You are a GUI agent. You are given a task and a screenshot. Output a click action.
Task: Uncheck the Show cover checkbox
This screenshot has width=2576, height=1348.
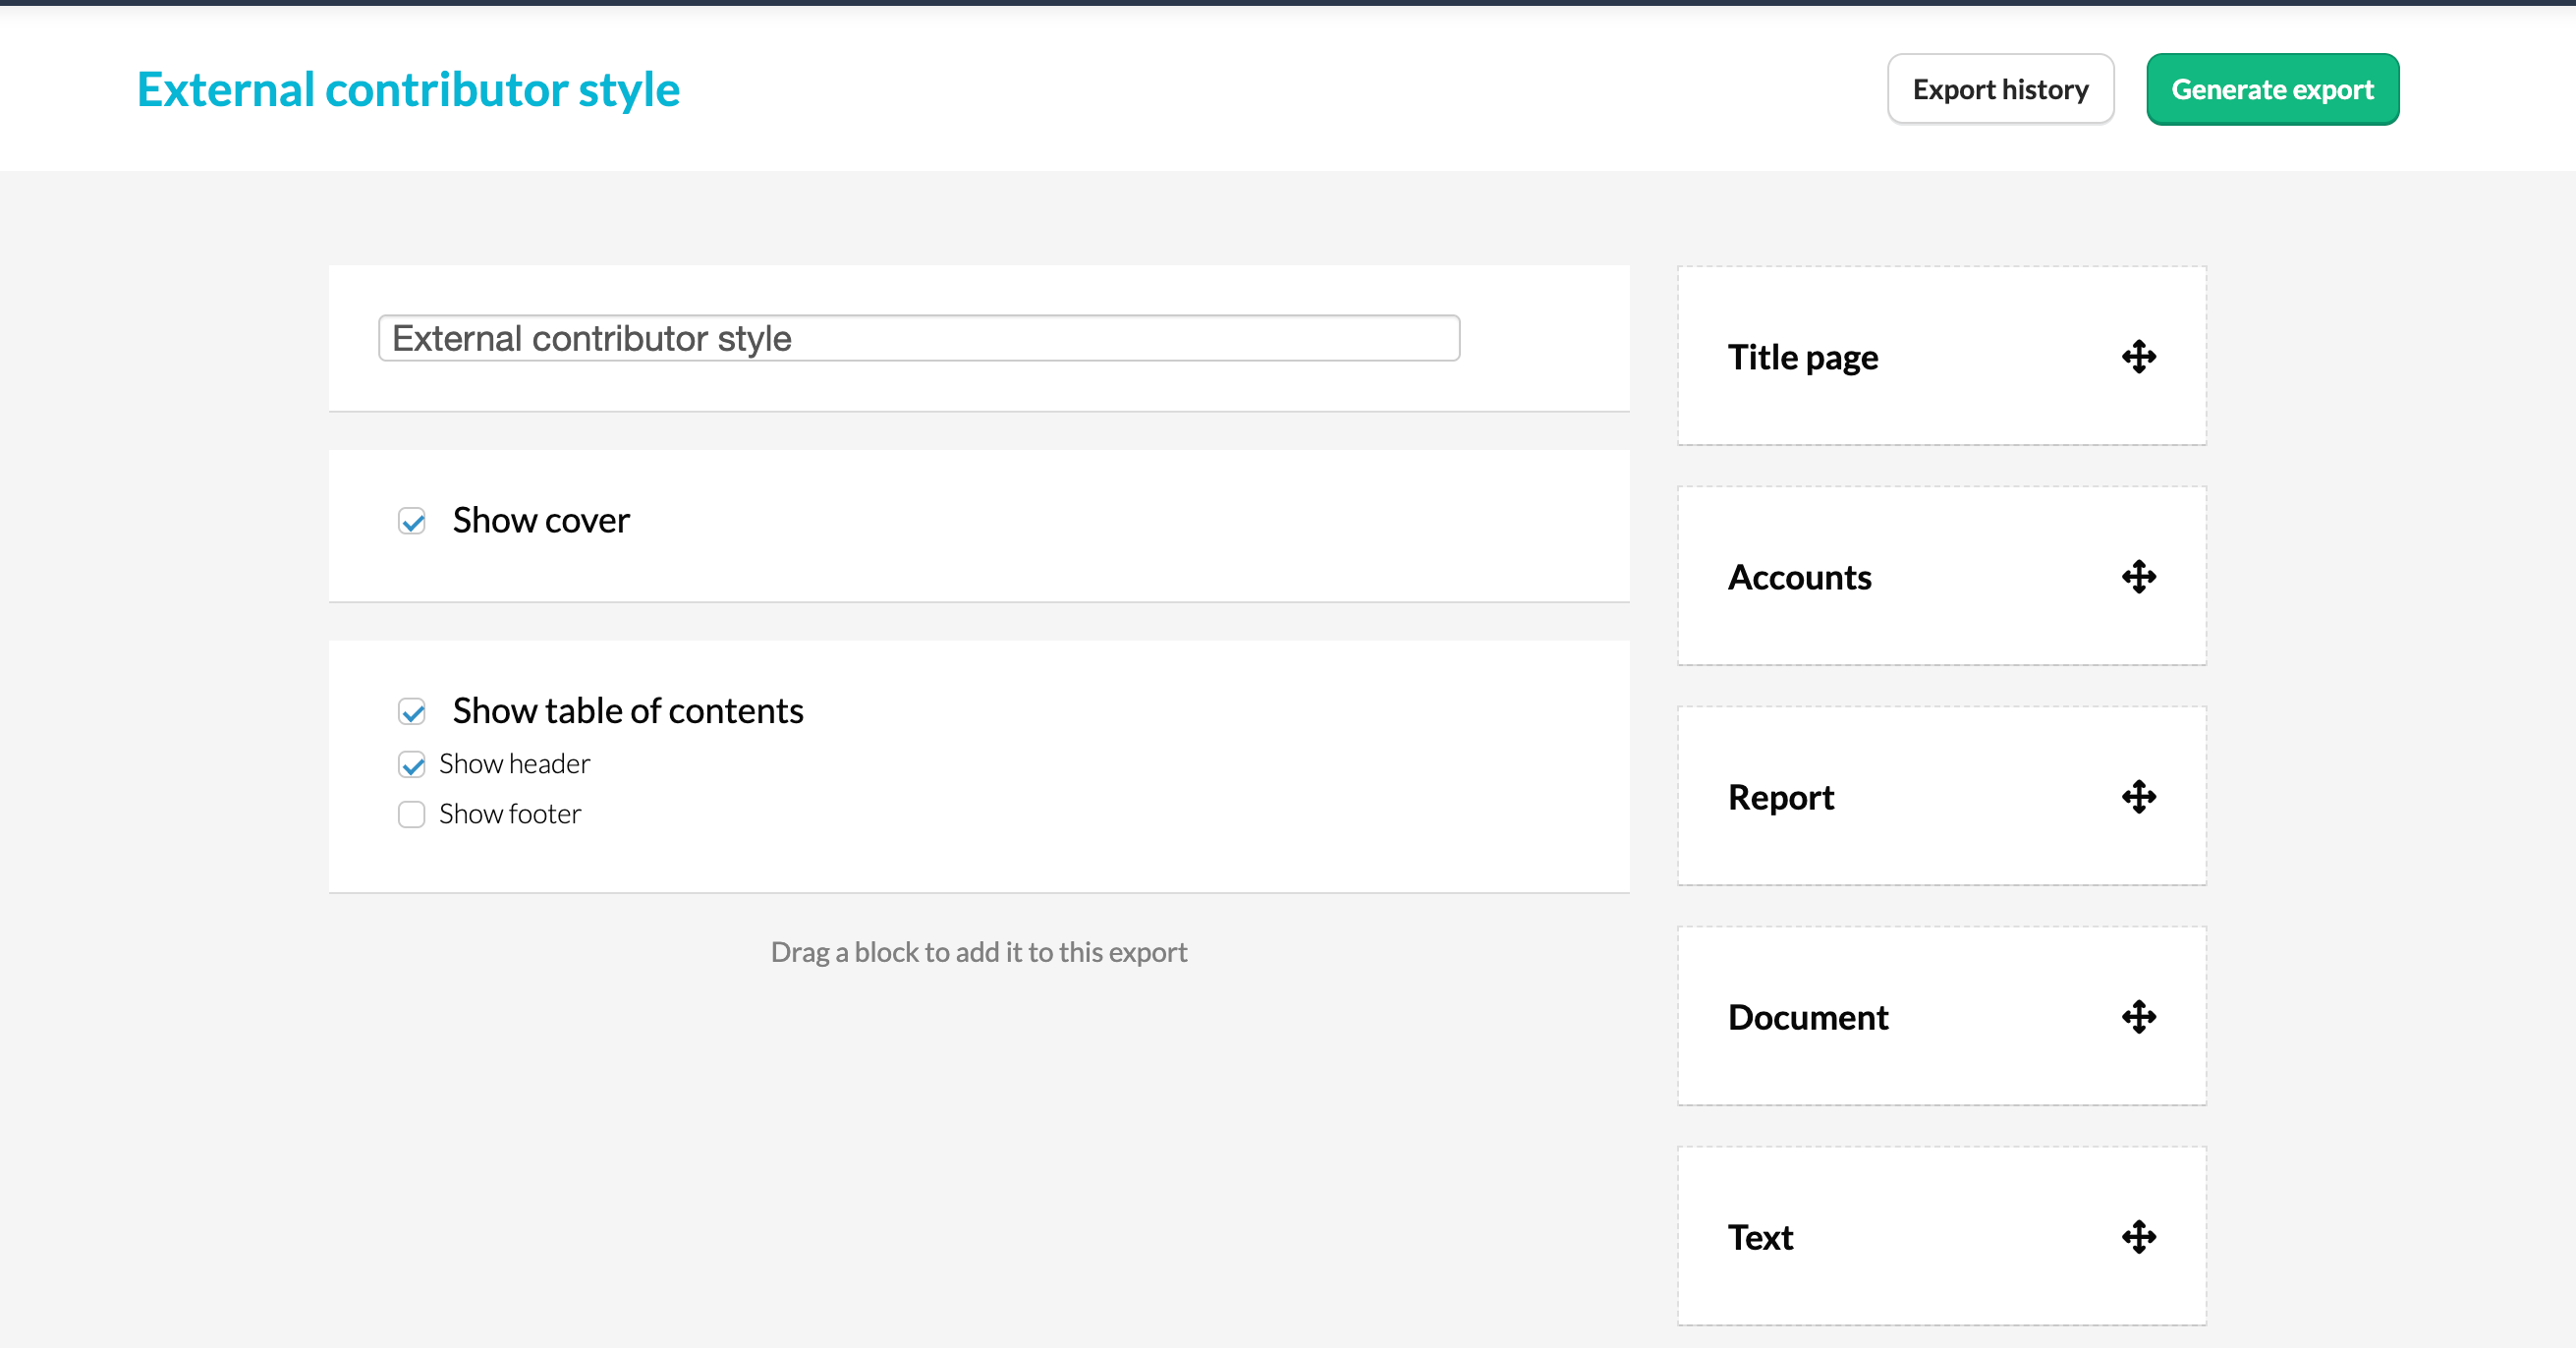(412, 521)
